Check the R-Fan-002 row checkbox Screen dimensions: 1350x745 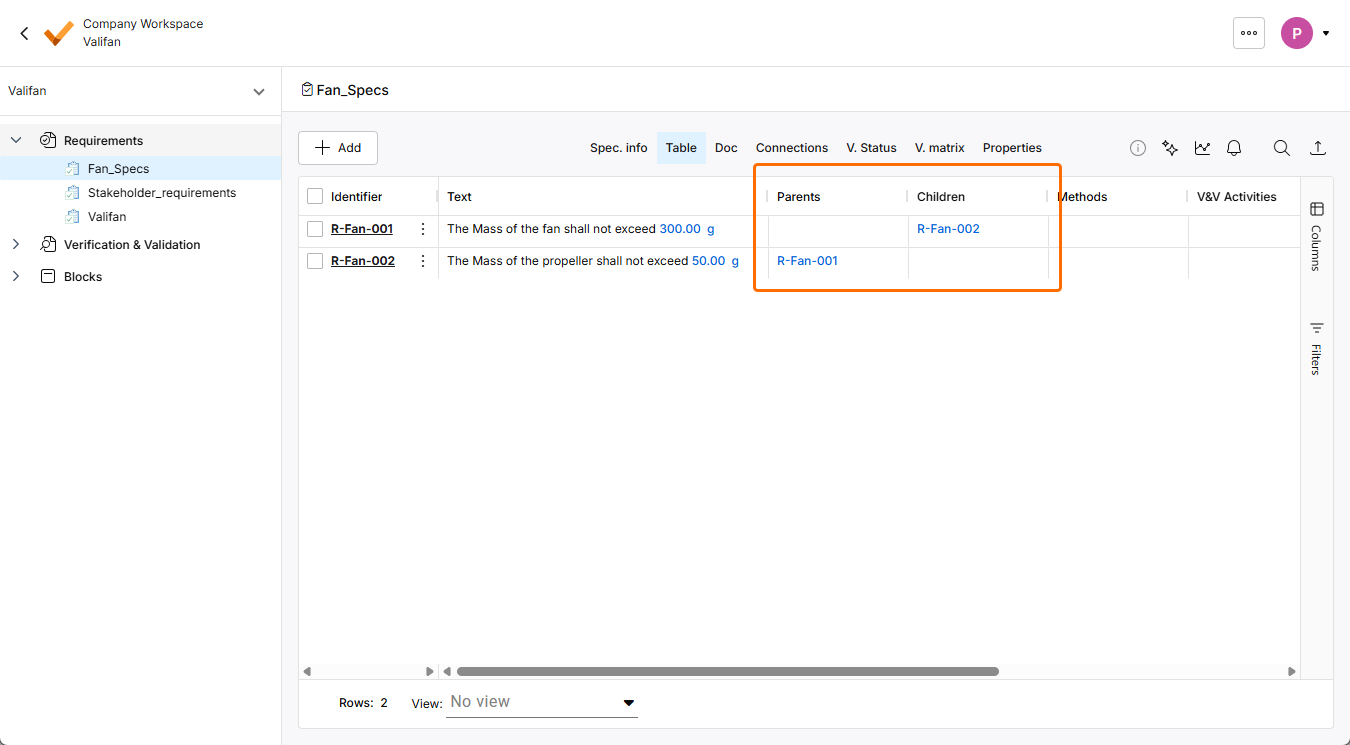pyautogui.click(x=315, y=261)
